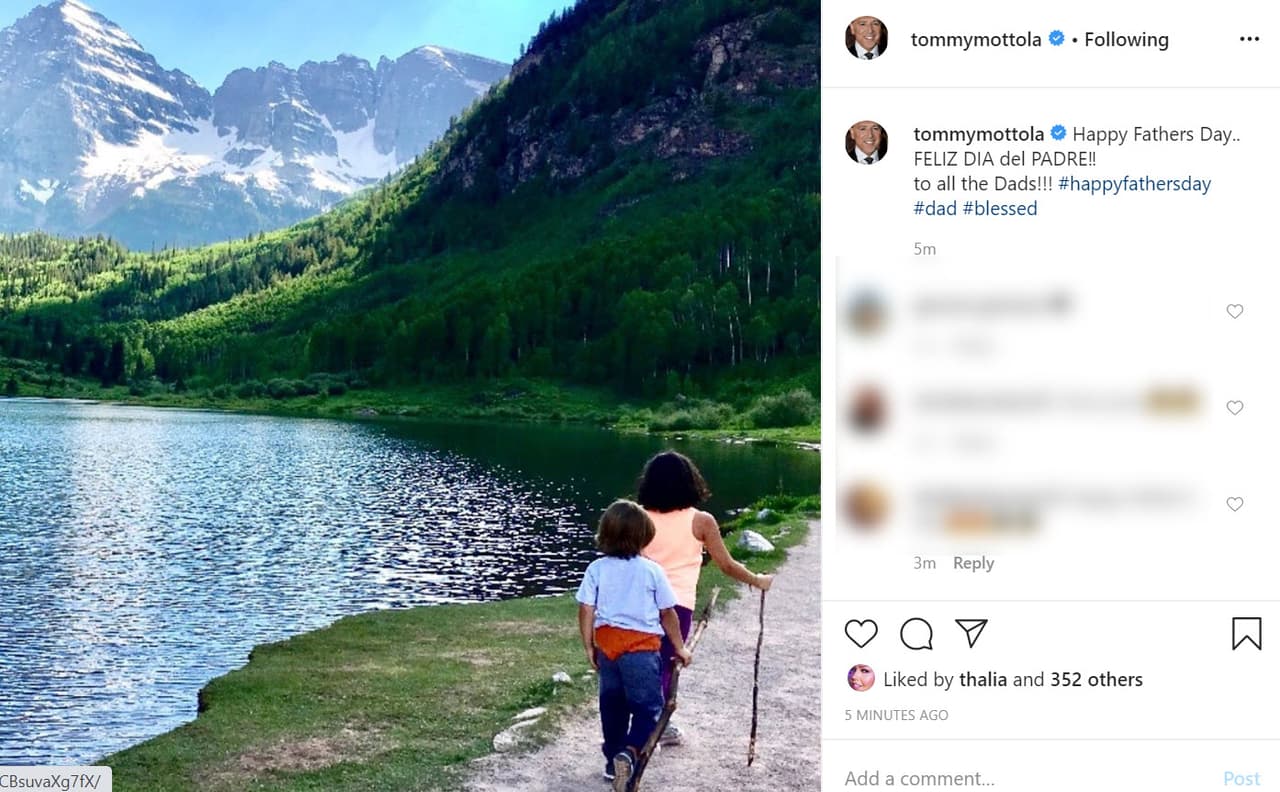1280x792 pixels.
Task: Like the second blurred comment
Action: coord(1235,408)
